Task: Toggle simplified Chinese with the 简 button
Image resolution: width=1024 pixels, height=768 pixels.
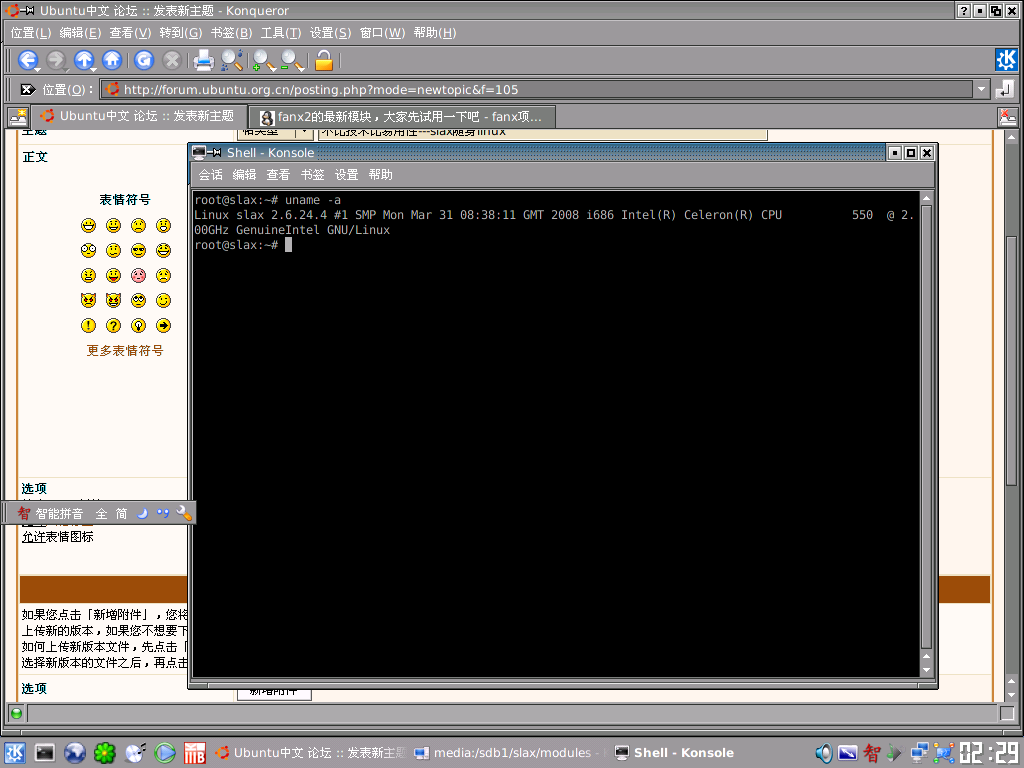Action: (121, 514)
